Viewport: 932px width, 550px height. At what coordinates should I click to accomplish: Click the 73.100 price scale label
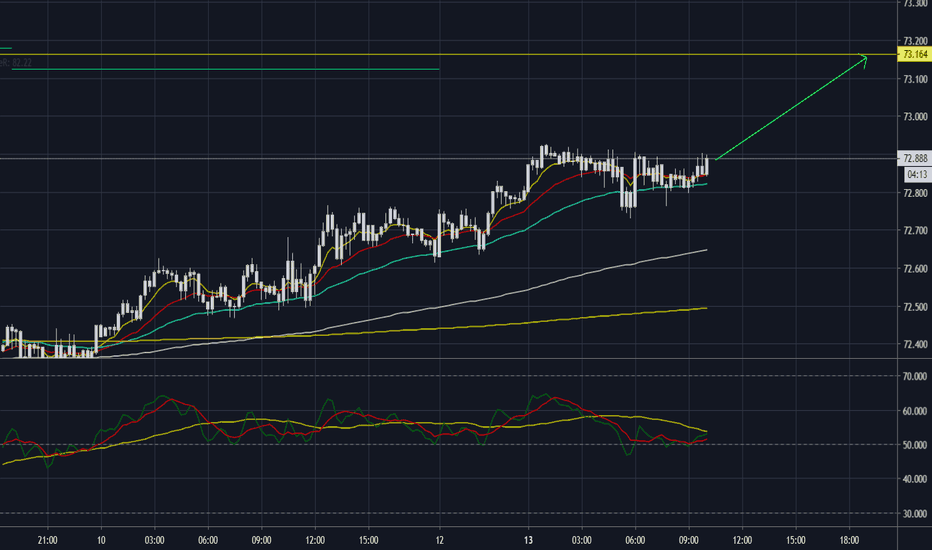click(x=913, y=79)
